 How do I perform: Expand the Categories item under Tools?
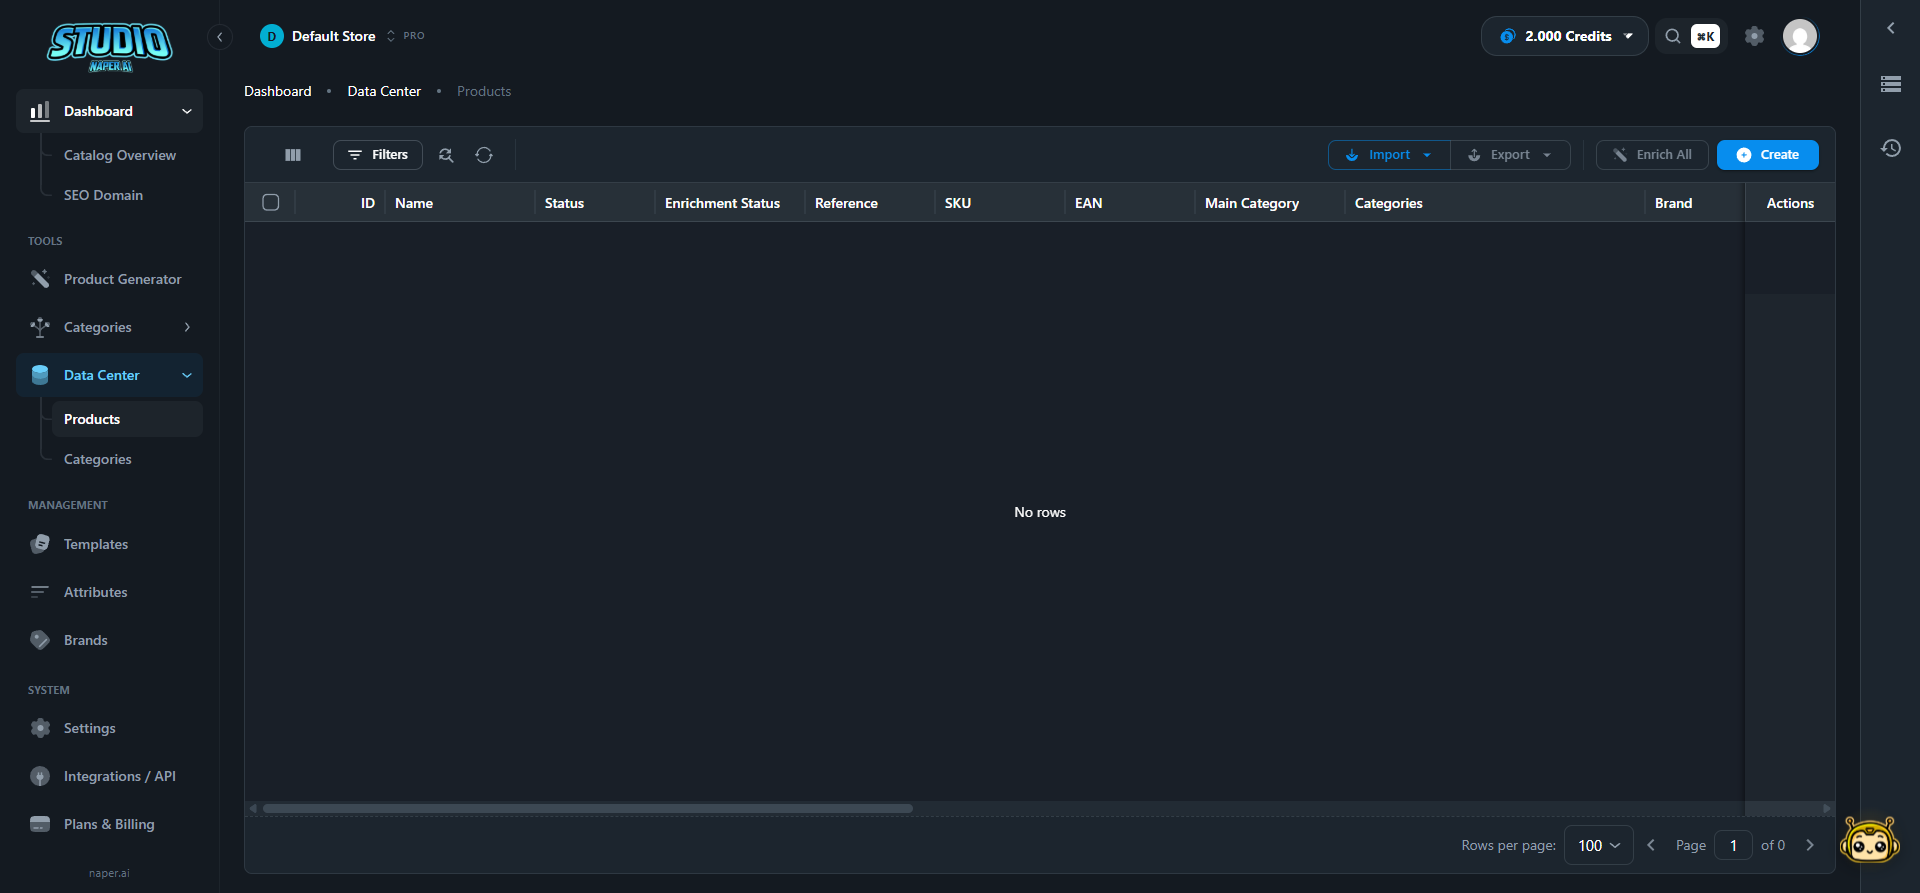point(110,327)
